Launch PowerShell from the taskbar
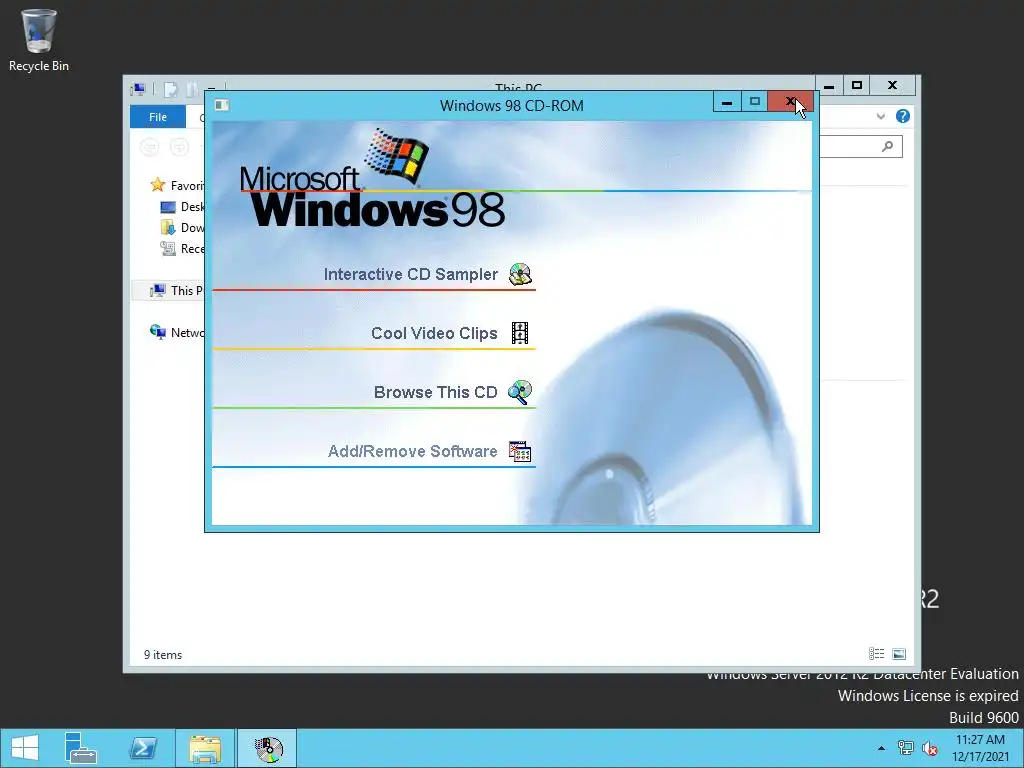This screenshot has height=768, width=1024. [x=143, y=748]
